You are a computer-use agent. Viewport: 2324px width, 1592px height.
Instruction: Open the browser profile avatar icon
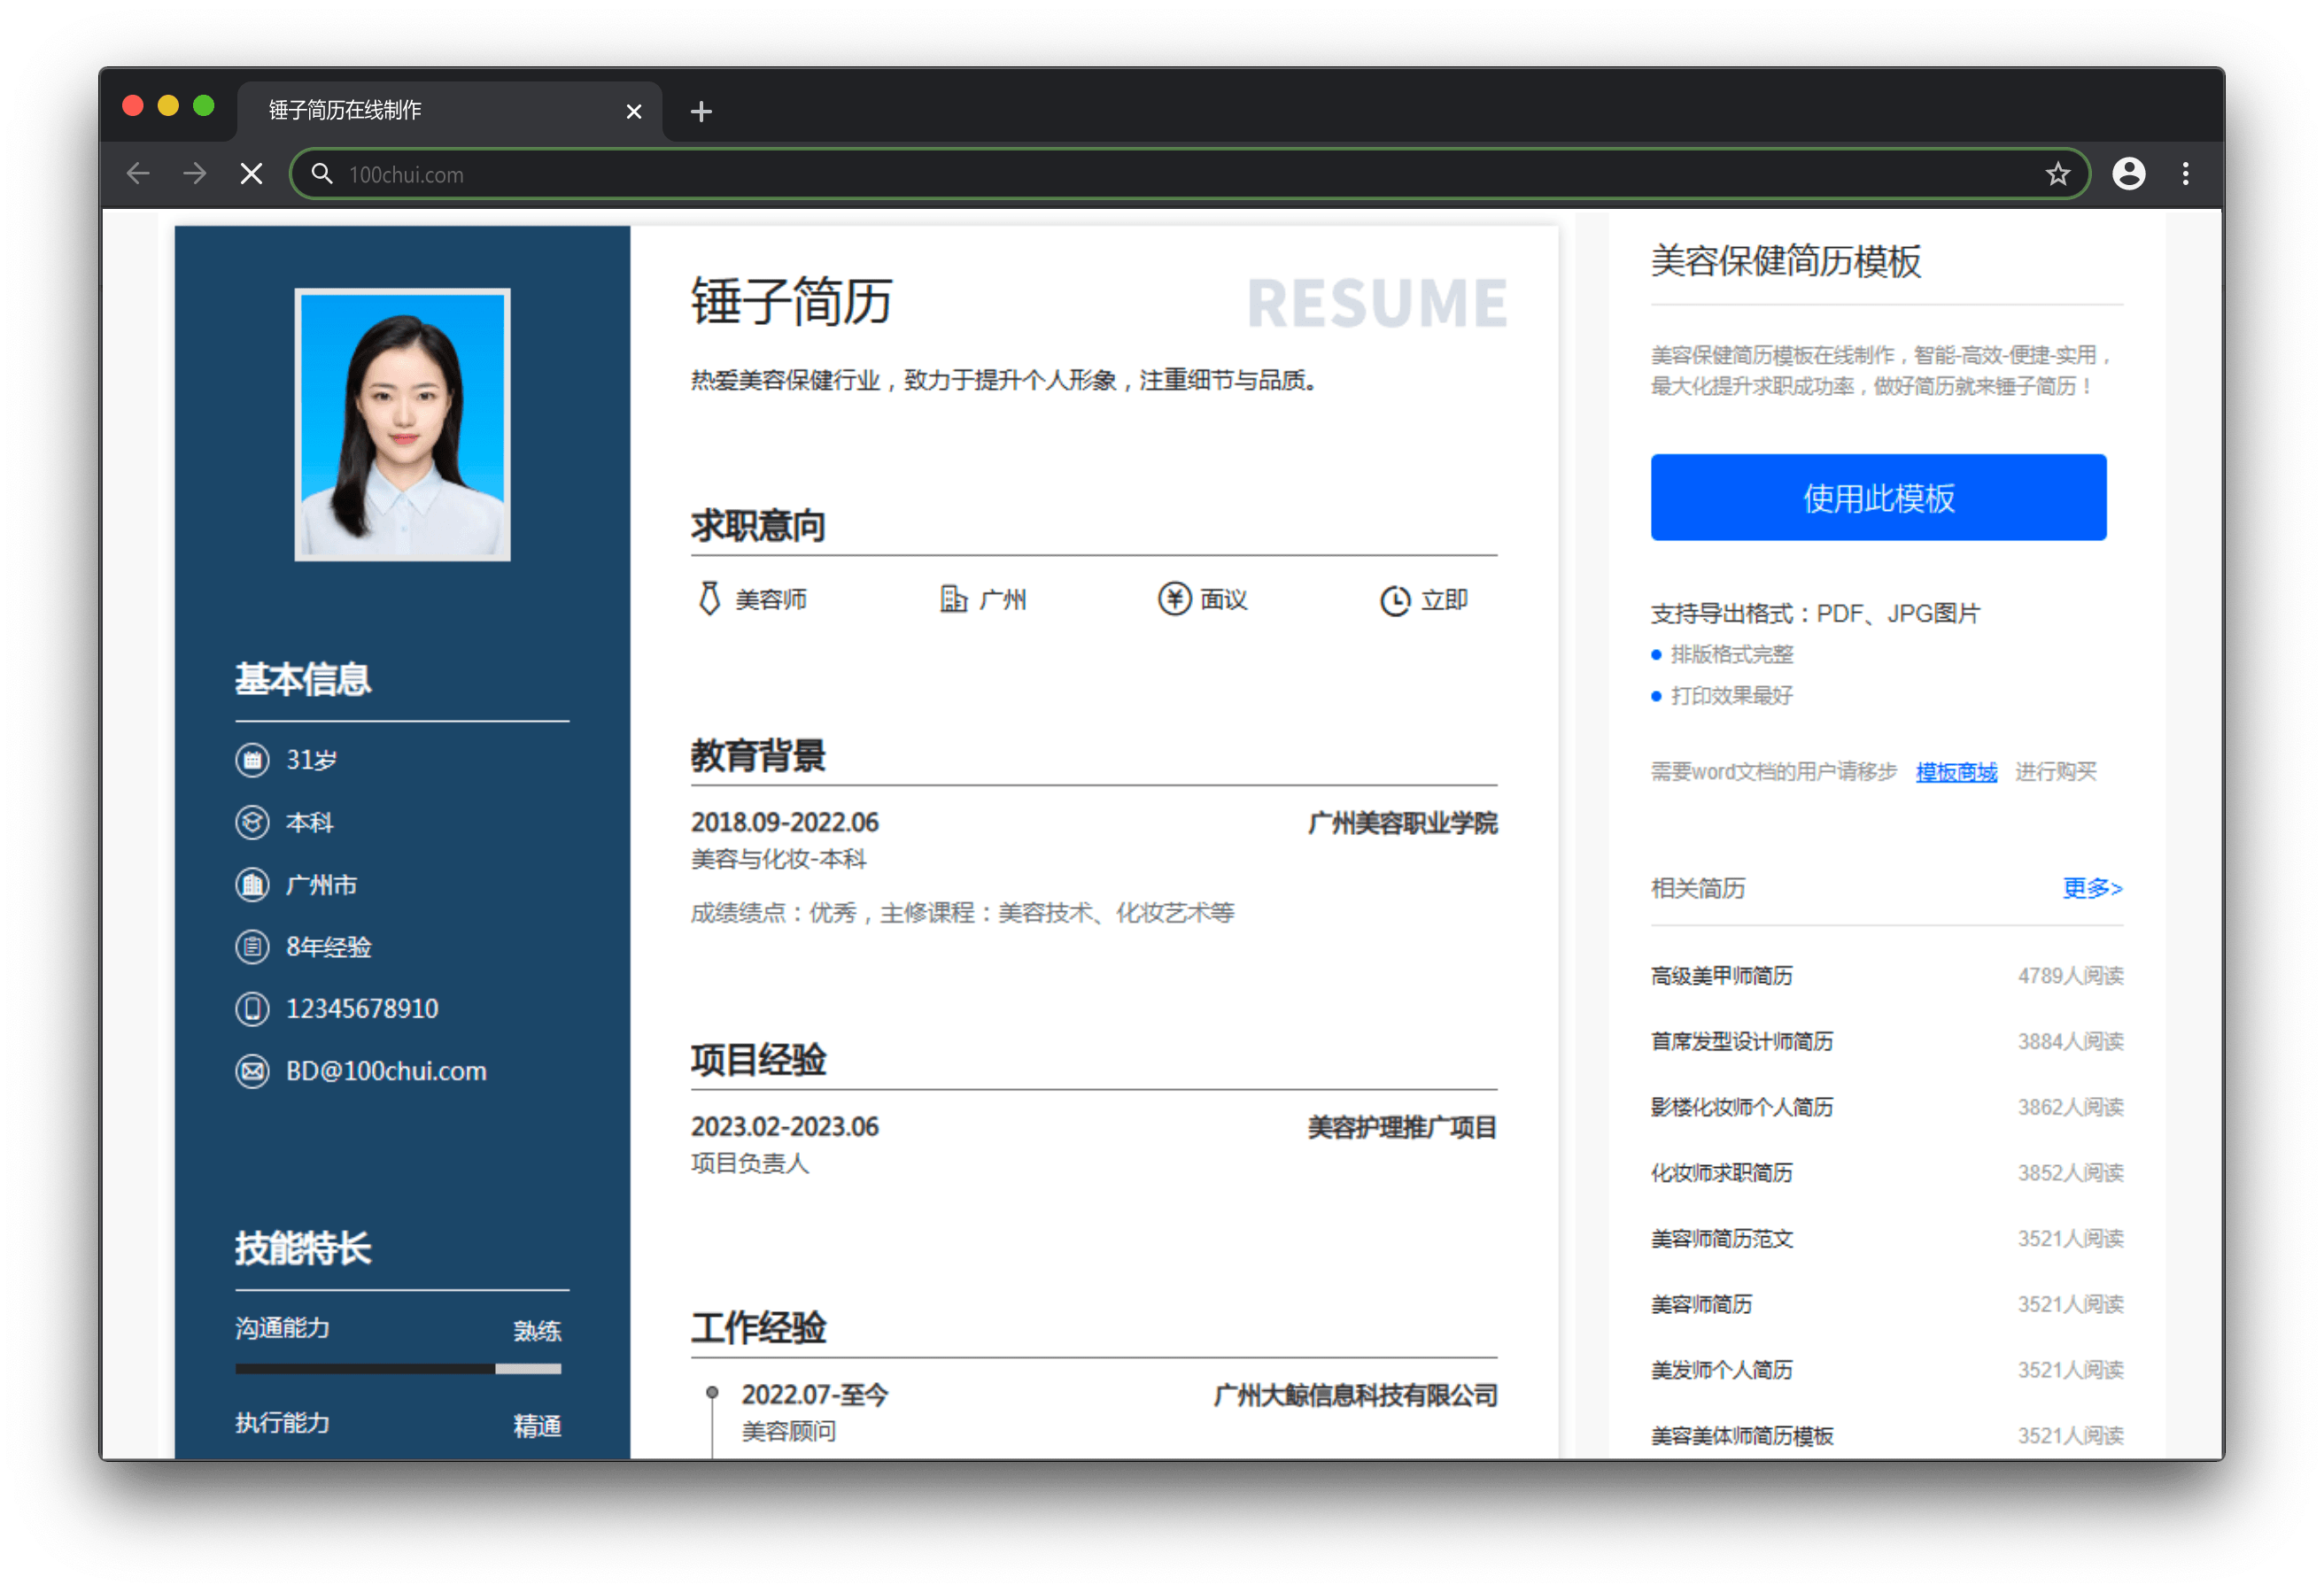(2129, 174)
